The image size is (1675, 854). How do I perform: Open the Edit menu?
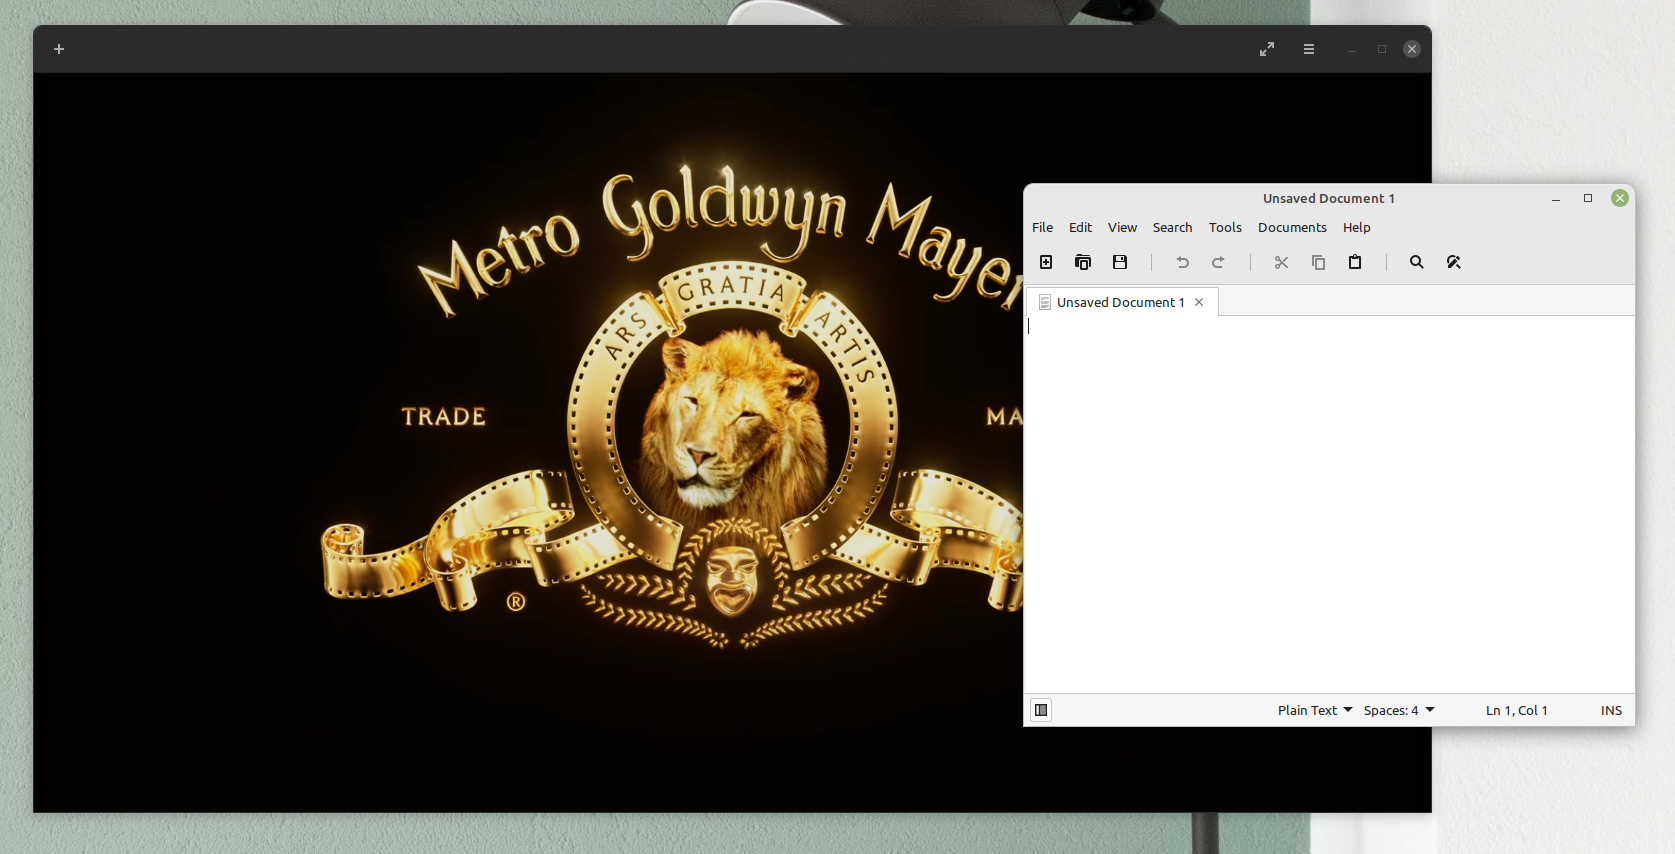pyautogui.click(x=1080, y=227)
